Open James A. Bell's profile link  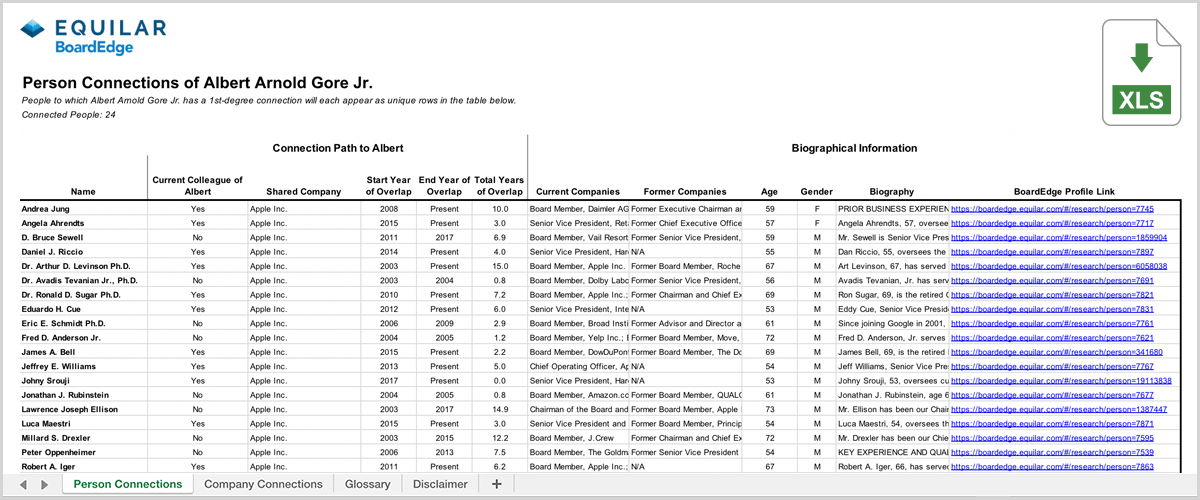tap(1056, 353)
